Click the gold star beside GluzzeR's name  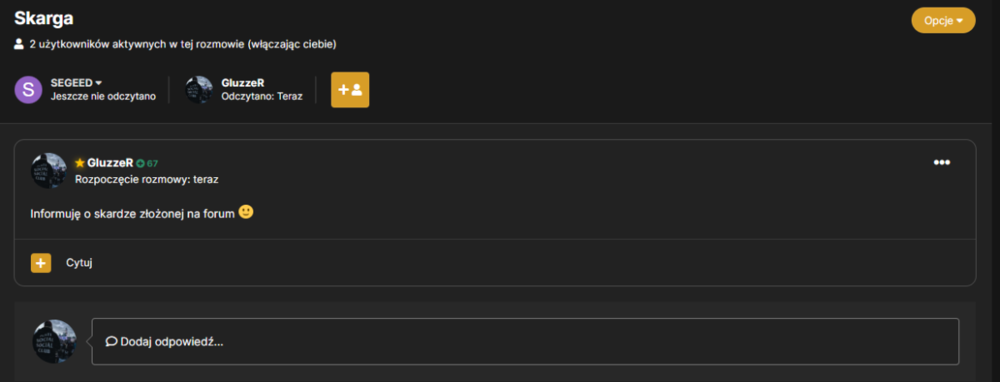80,163
